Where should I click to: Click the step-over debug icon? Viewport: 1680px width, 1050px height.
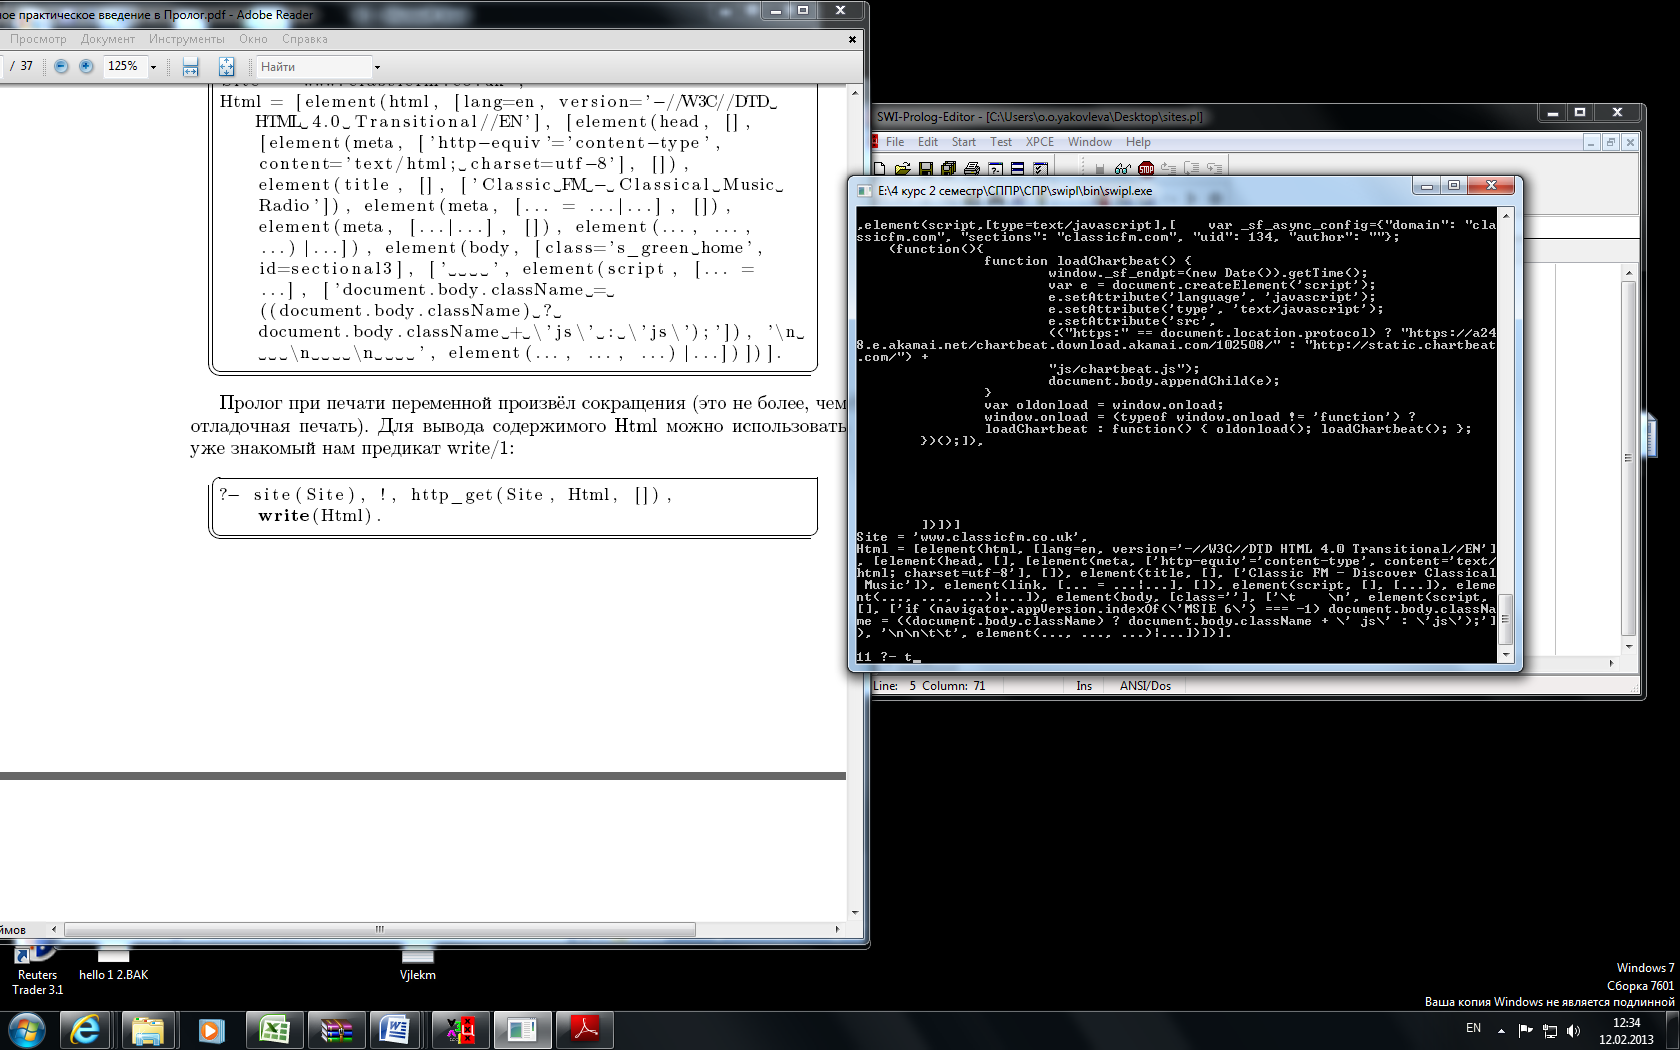[x=1191, y=169]
